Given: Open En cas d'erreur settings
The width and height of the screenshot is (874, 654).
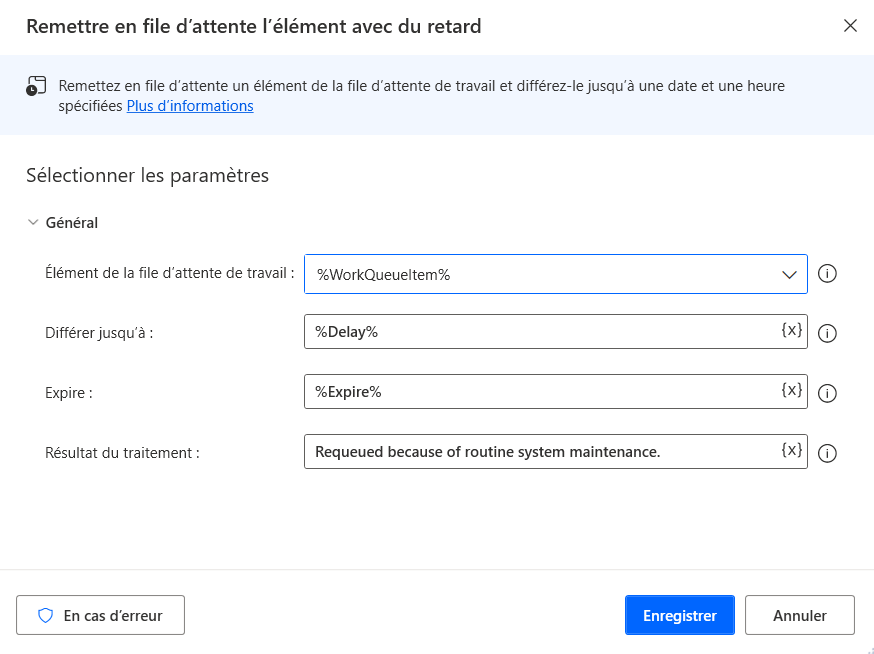Looking at the screenshot, I should click(x=100, y=615).
